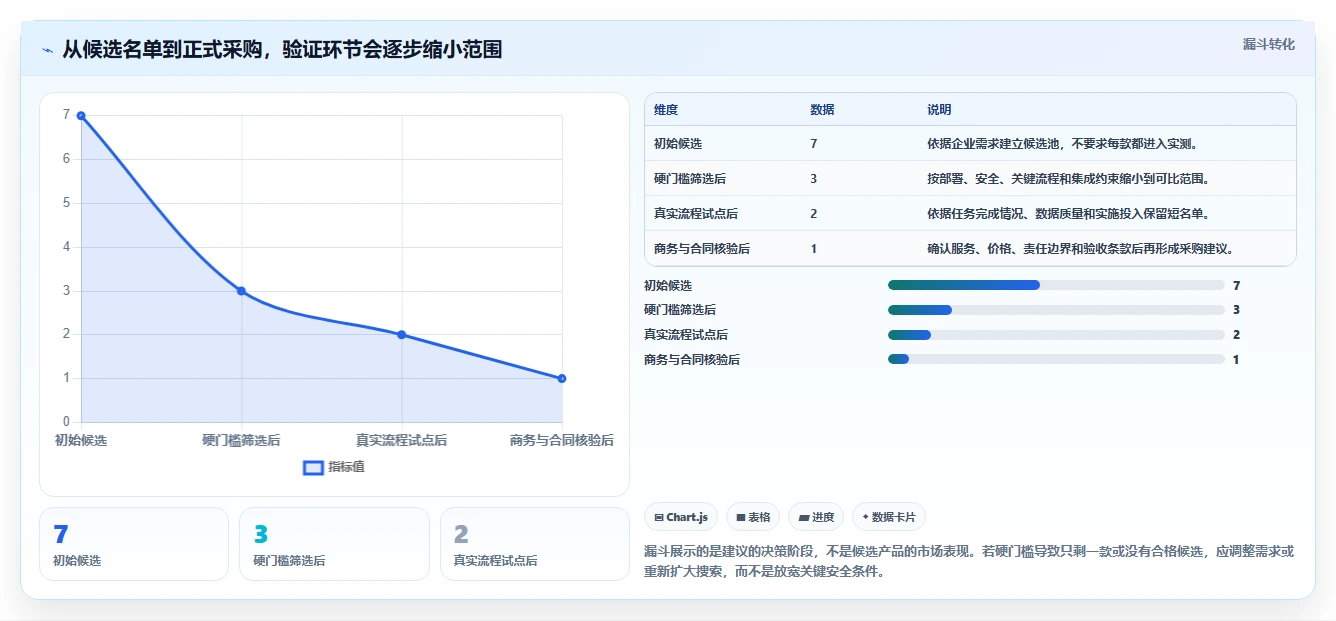Click the 真实流程试点后 x-axis label
1336x621 pixels.
pos(401,440)
